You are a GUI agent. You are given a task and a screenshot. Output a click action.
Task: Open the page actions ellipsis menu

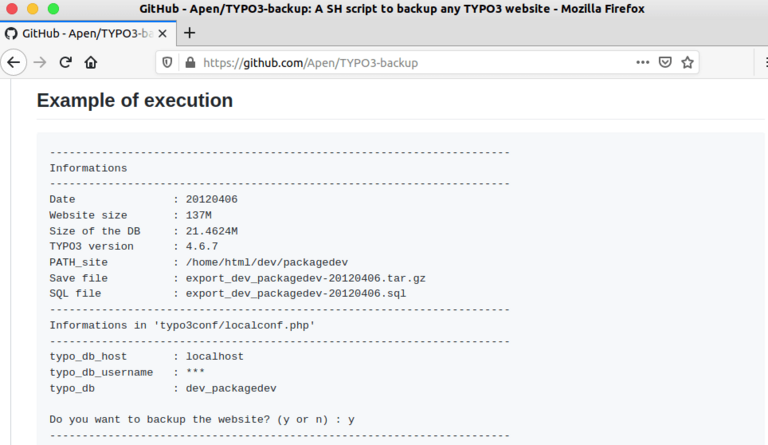coord(643,62)
